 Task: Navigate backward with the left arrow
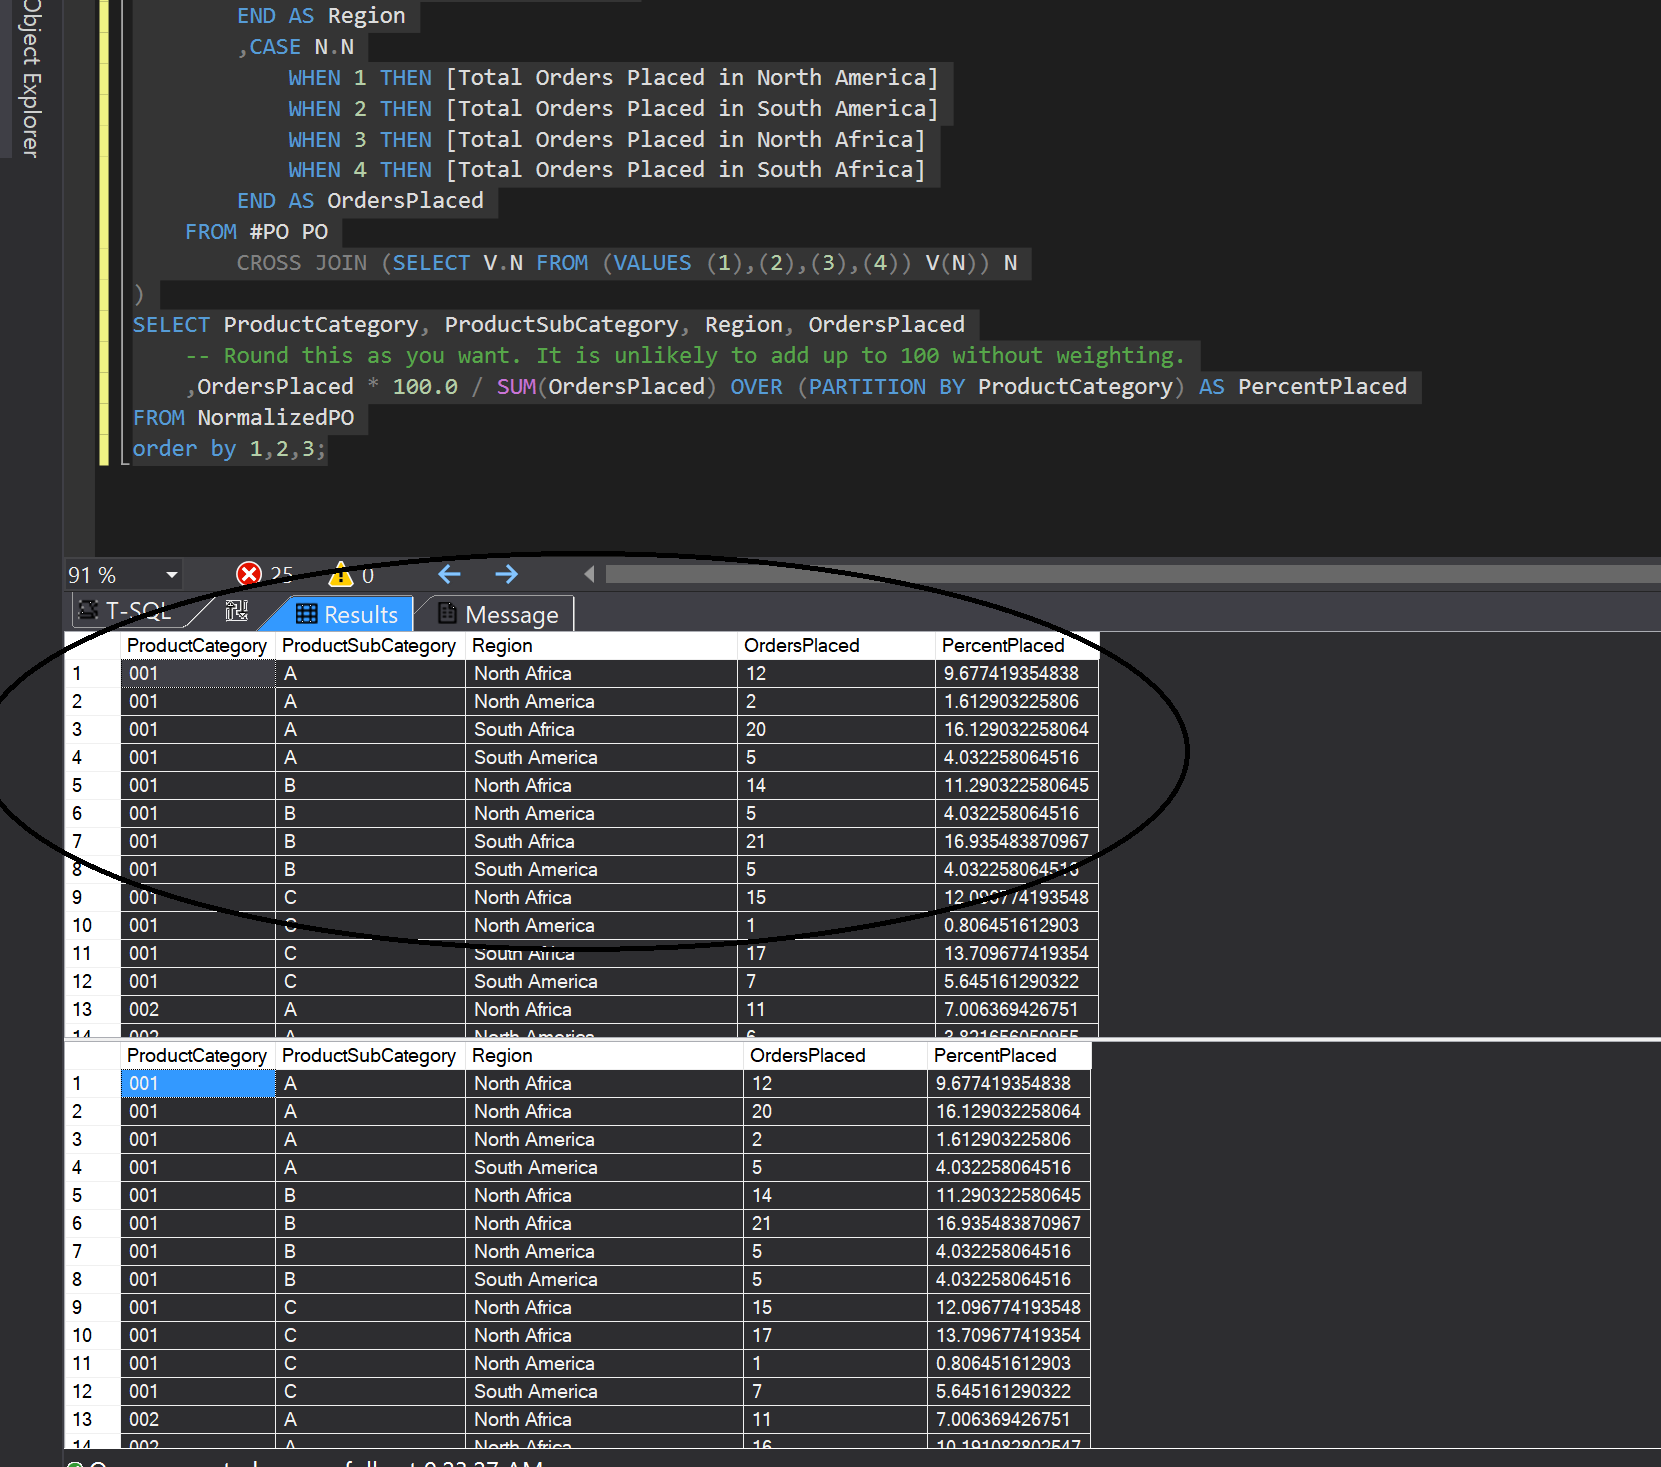(449, 574)
